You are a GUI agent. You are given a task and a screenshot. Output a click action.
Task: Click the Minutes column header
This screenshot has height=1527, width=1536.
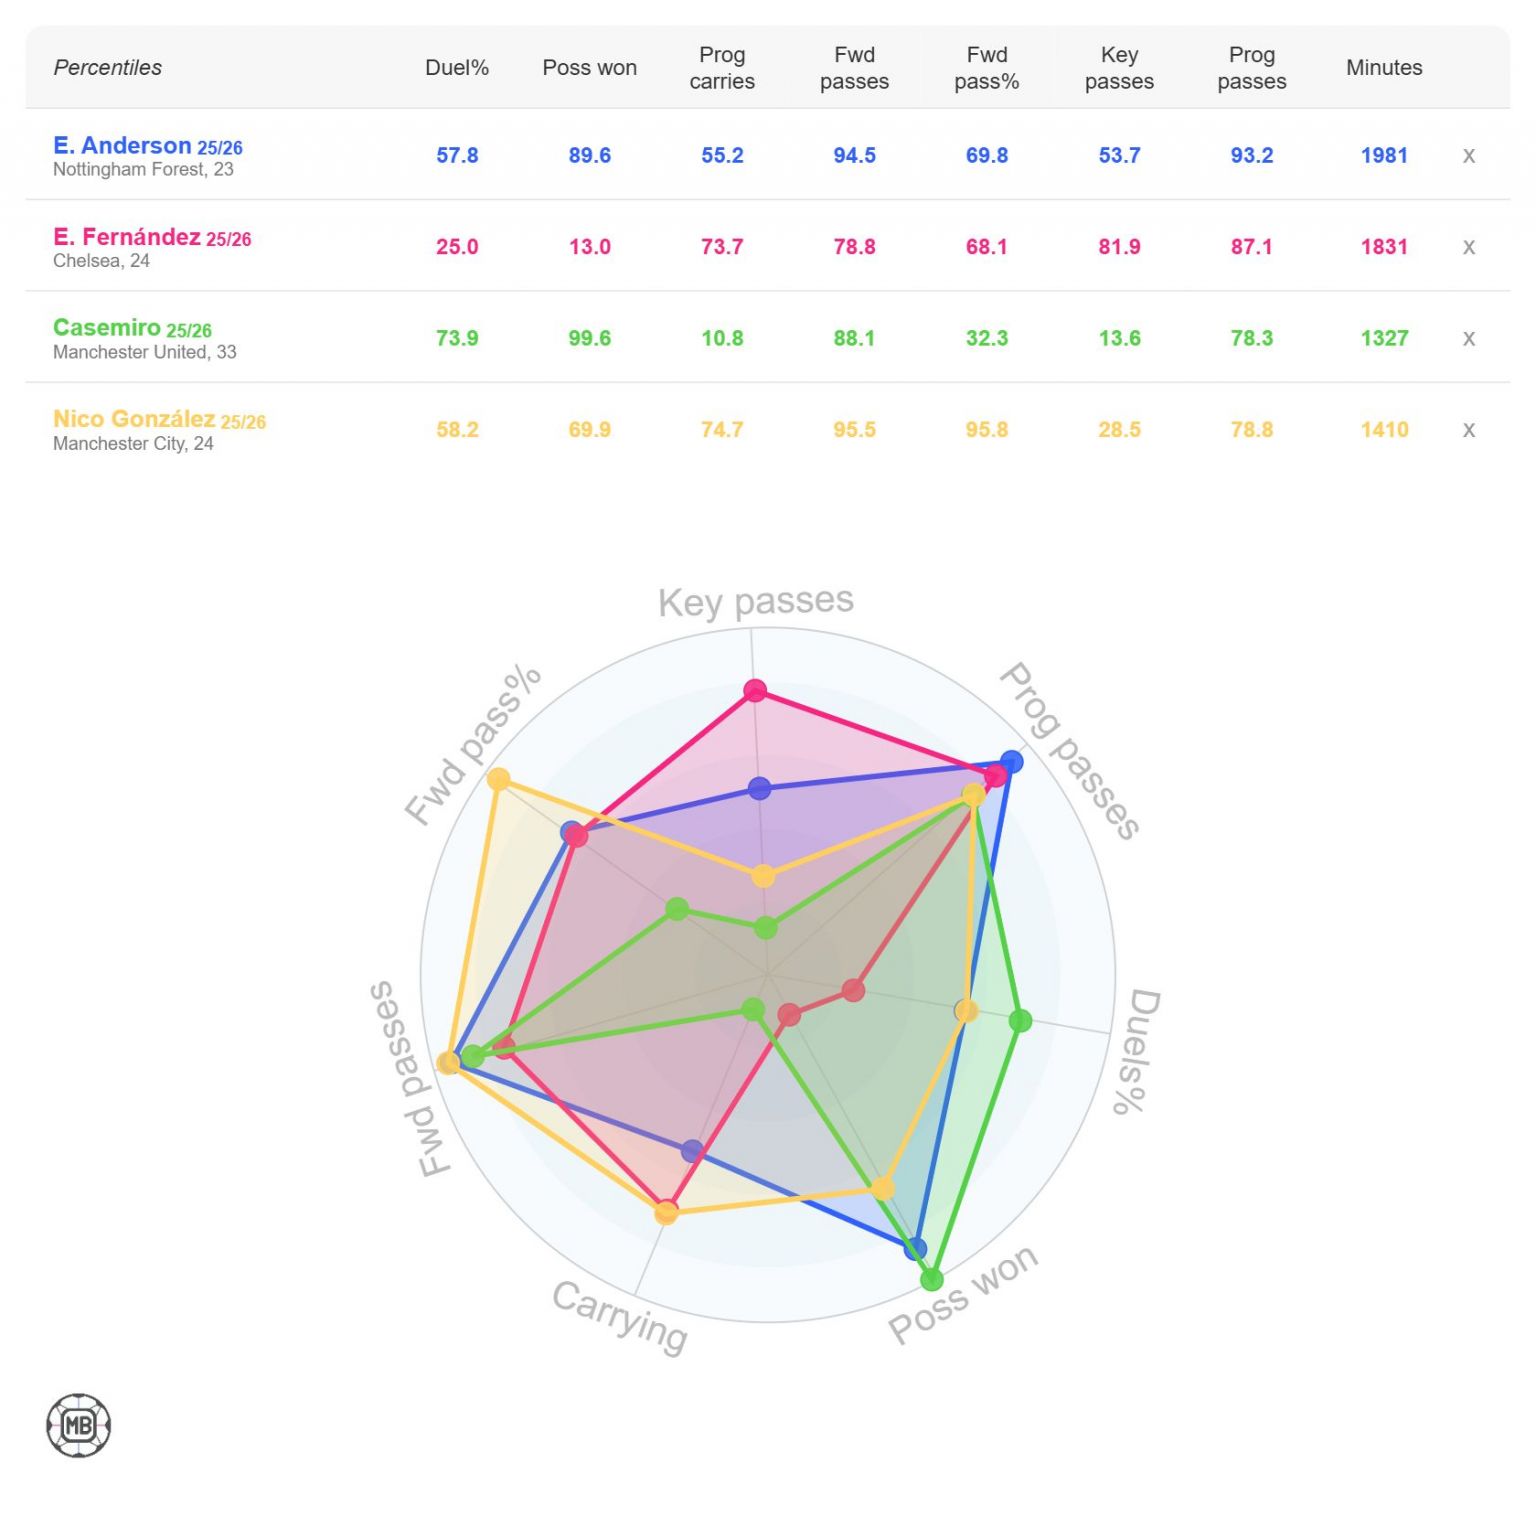[1384, 68]
